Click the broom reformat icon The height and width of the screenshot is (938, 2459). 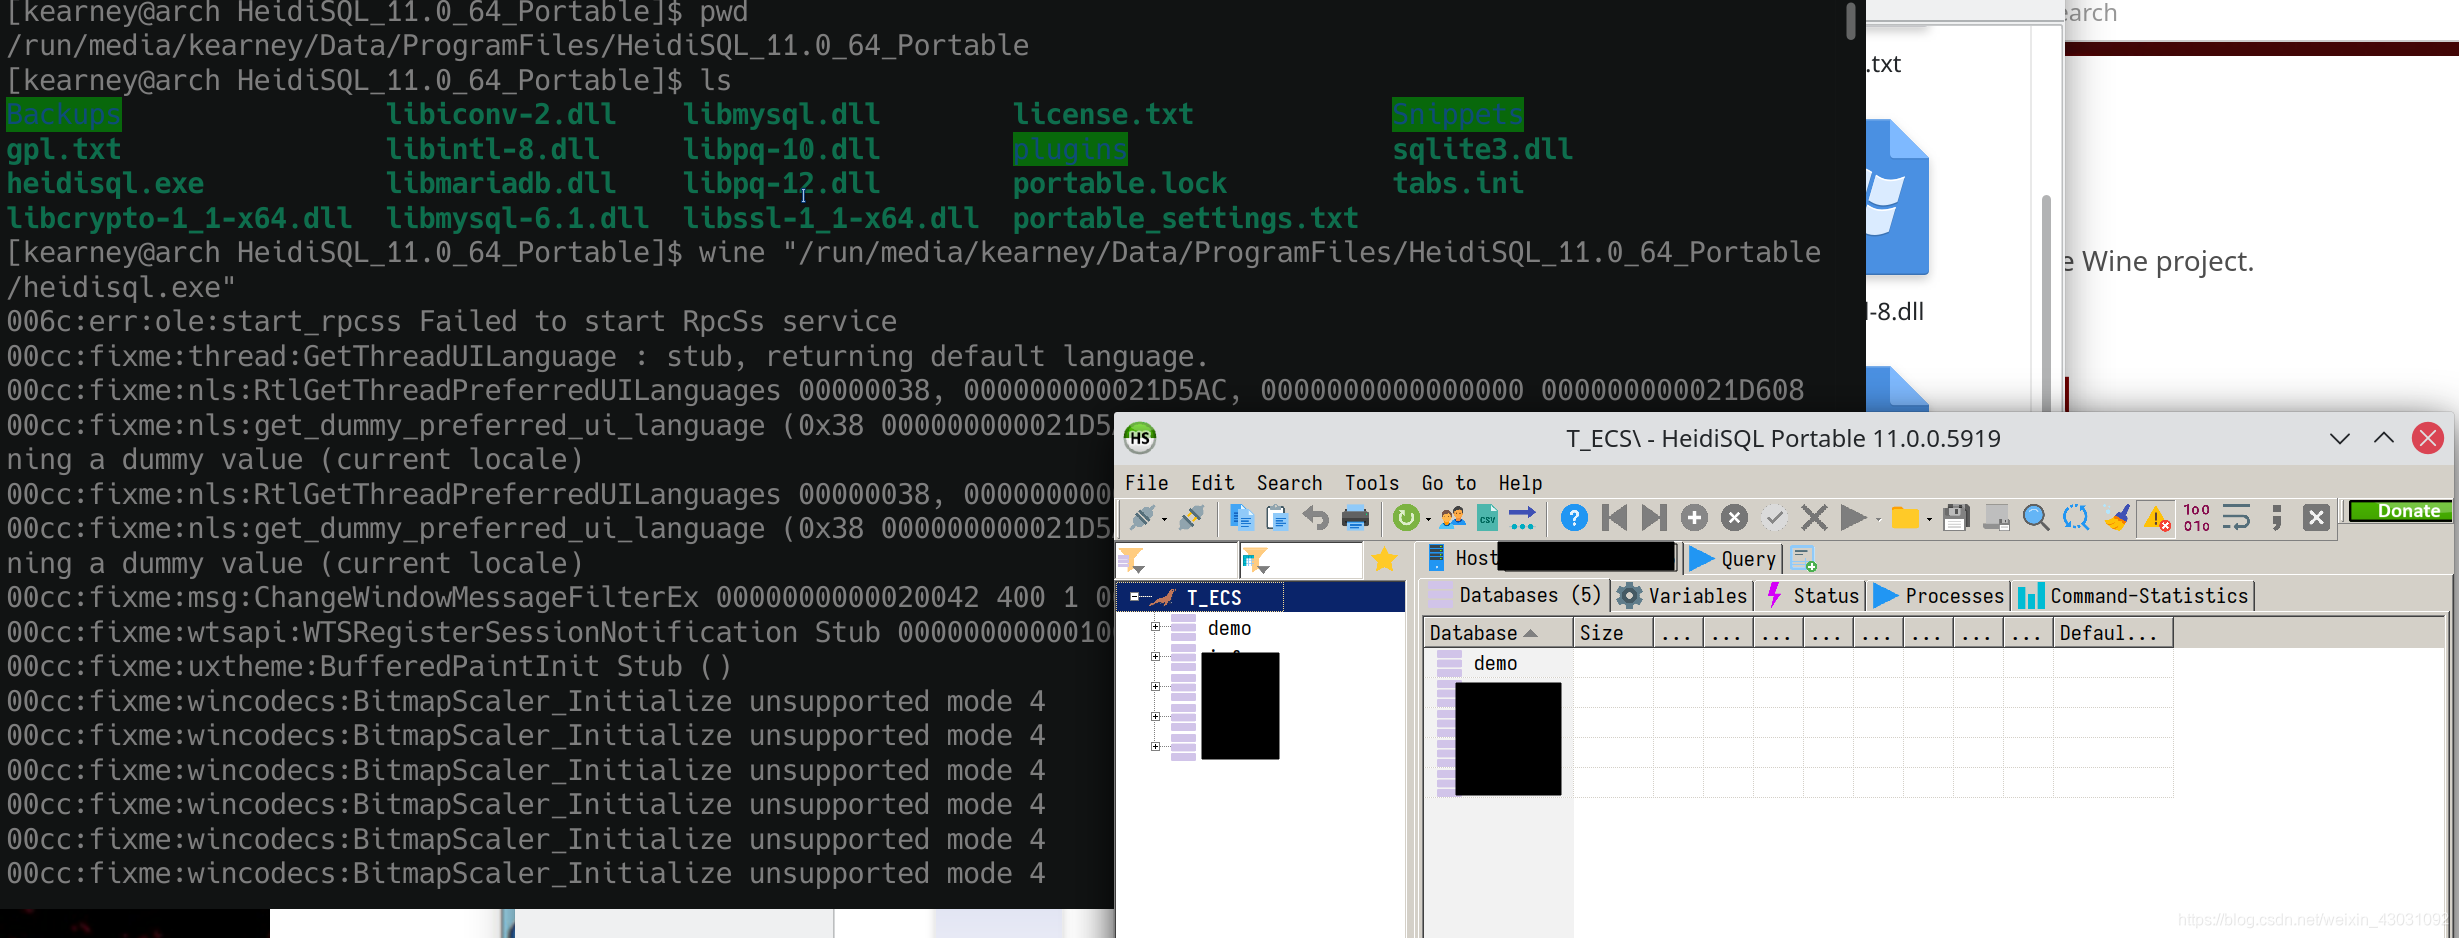(2116, 517)
